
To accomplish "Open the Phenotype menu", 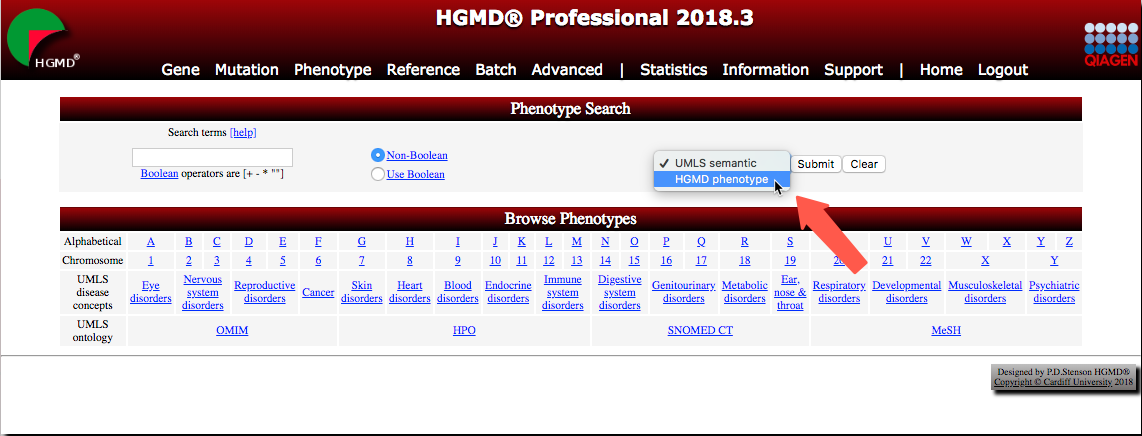I will (333, 70).
